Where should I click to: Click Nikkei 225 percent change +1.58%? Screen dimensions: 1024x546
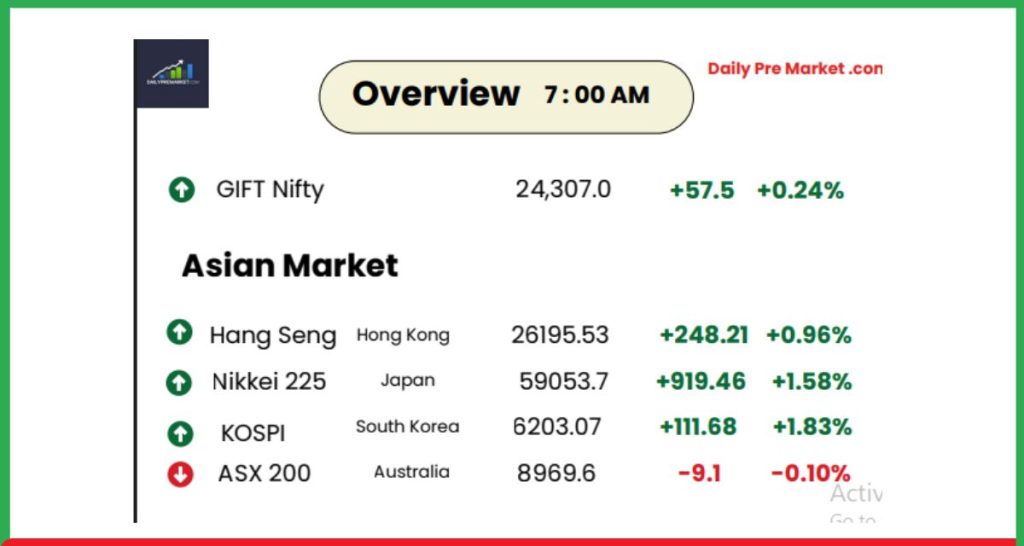811,381
